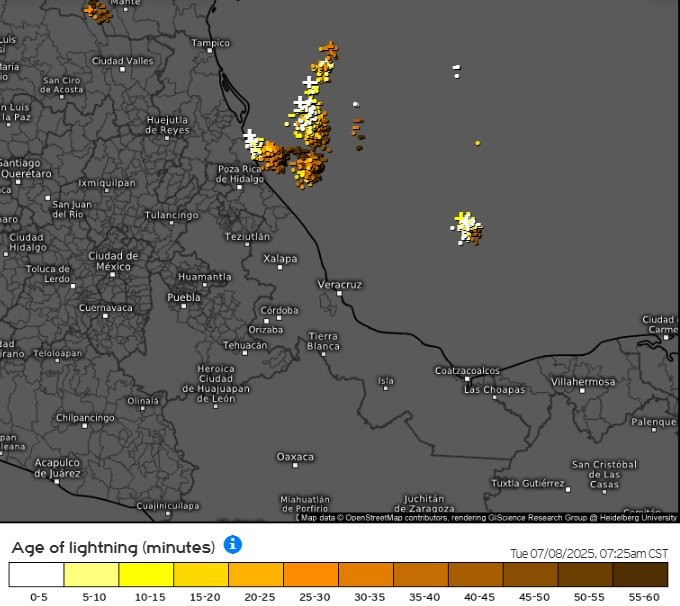Select the 20-25 minutes swatch
The height and width of the screenshot is (606, 680).
pyautogui.click(x=256, y=575)
